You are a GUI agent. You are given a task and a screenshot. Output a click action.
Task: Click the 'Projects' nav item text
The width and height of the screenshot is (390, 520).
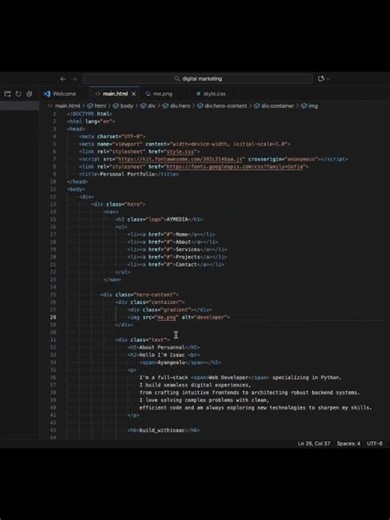coord(188,257)
